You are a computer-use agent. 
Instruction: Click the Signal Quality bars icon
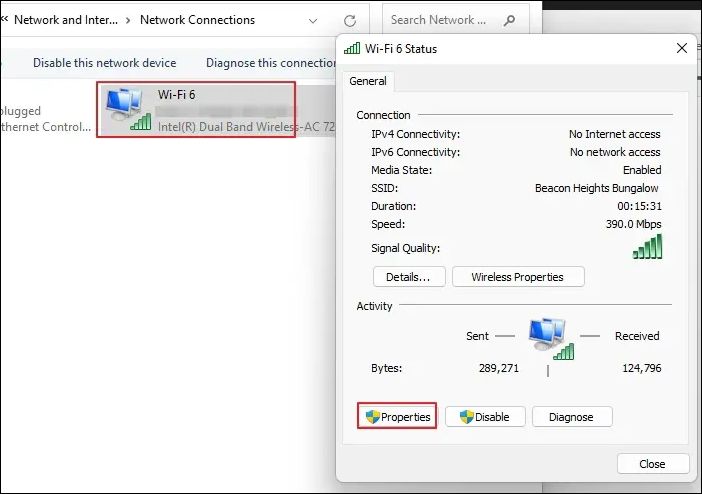click(x=647, y=247)
